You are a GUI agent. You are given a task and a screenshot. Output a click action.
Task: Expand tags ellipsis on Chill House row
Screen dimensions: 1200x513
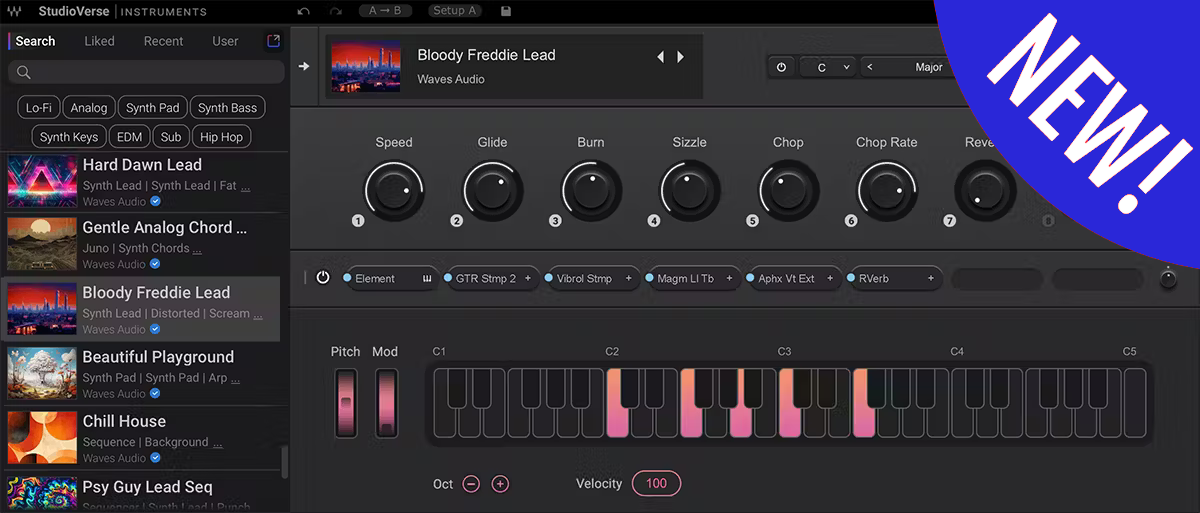click(x=217, y=443)
